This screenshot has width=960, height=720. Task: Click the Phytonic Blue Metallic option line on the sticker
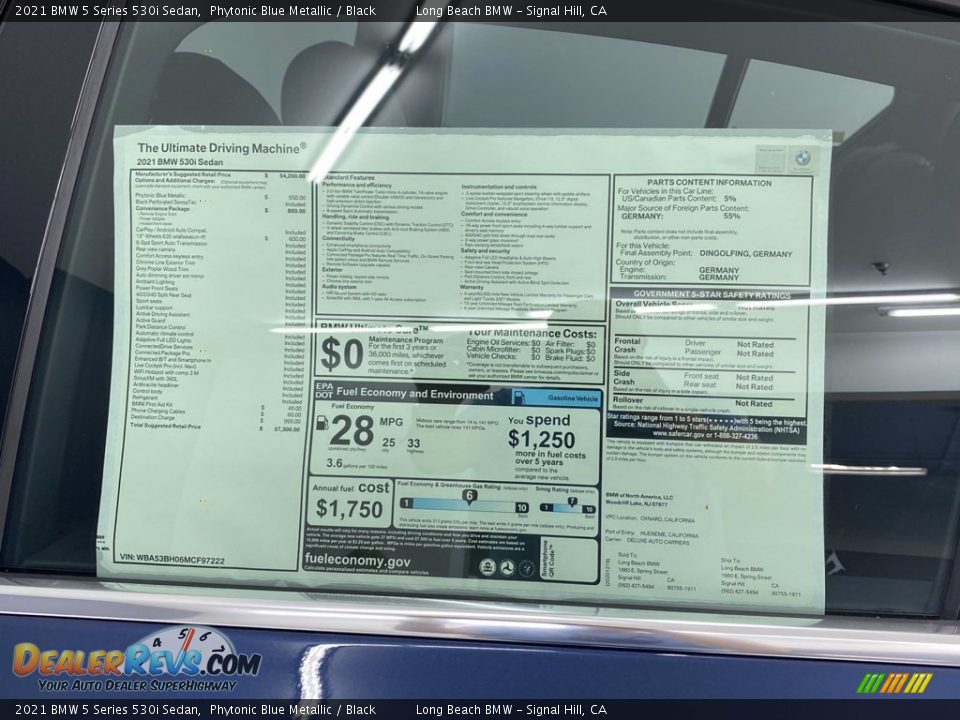pos(220,197)
